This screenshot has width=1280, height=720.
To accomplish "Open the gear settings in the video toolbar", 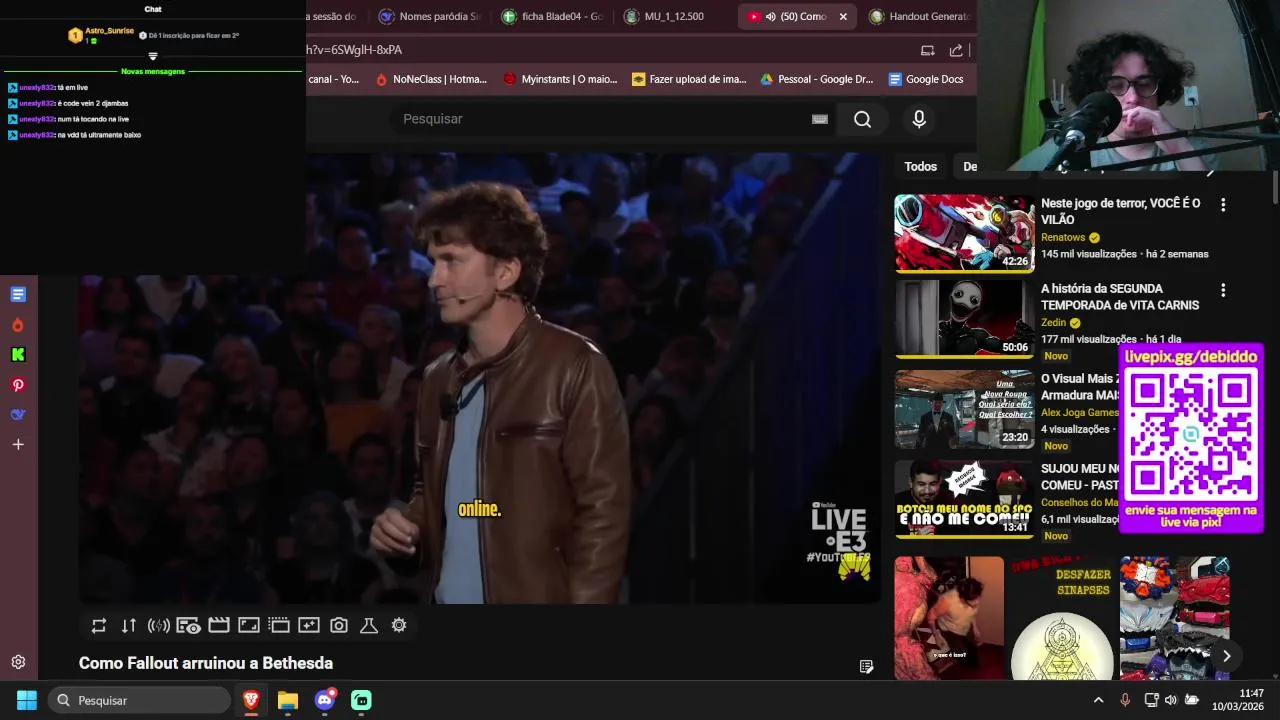I will pos(399,625).
